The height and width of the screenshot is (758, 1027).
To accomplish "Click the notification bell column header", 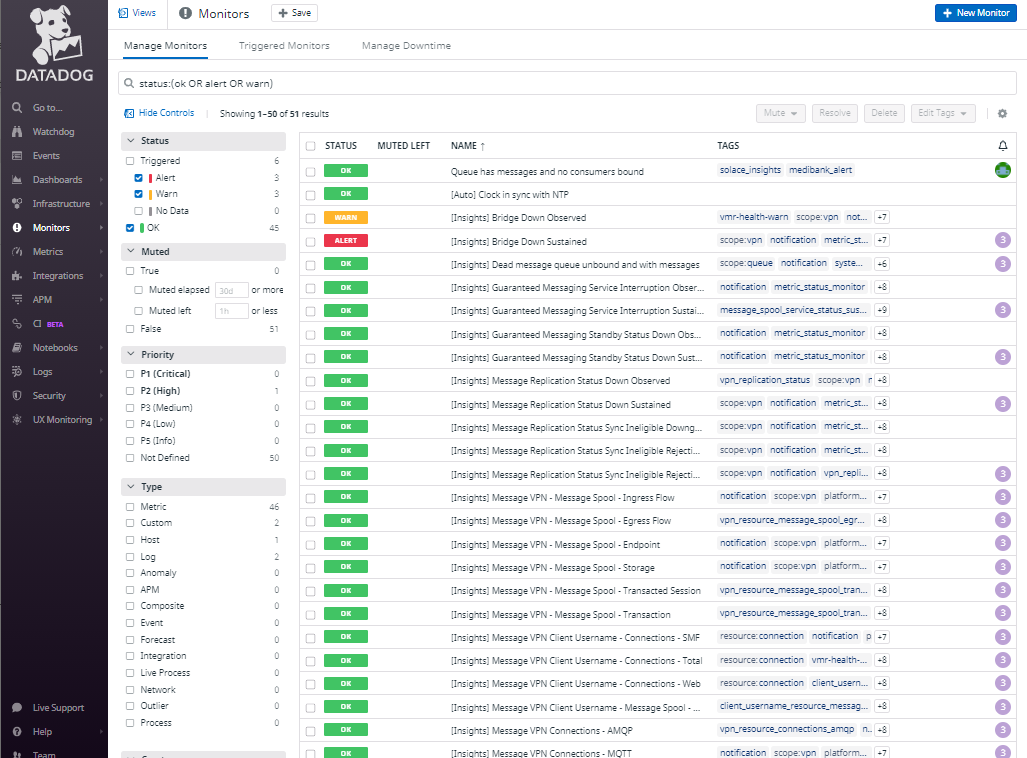I will pos(1003,146).
